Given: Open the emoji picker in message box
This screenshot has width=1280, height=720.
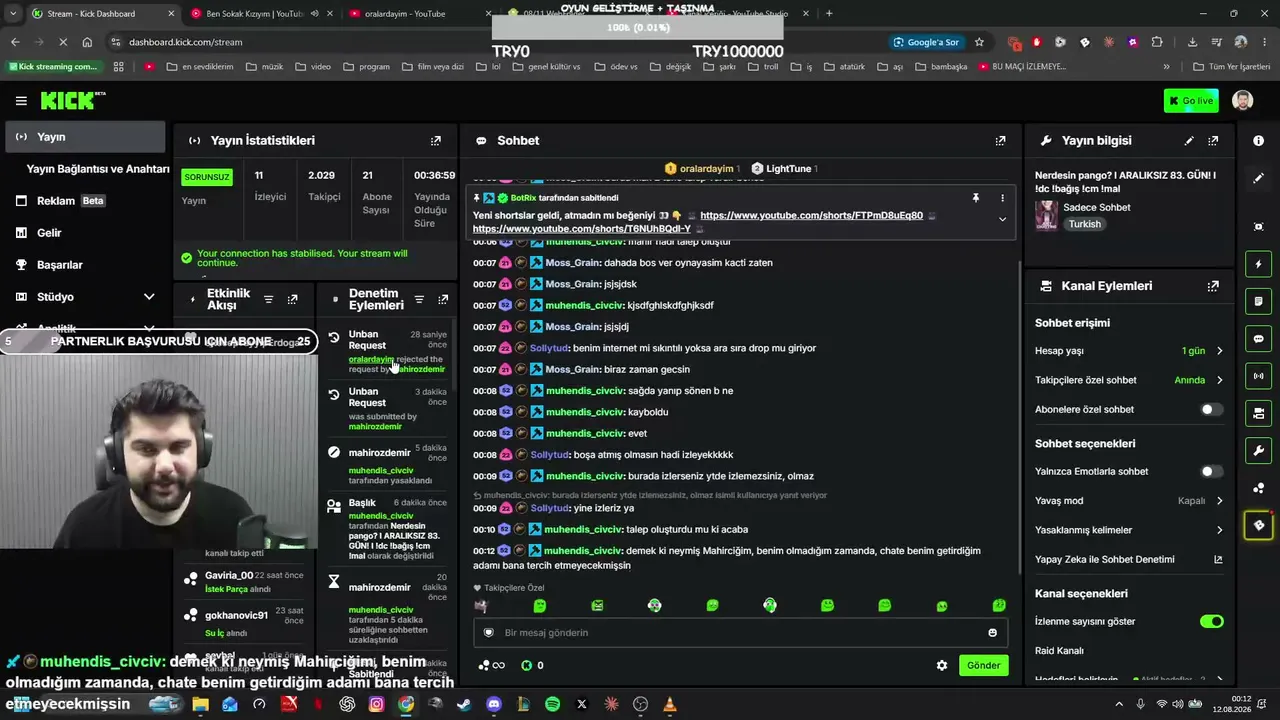Looking at the screenshot, I should click(x=992, y=633).
